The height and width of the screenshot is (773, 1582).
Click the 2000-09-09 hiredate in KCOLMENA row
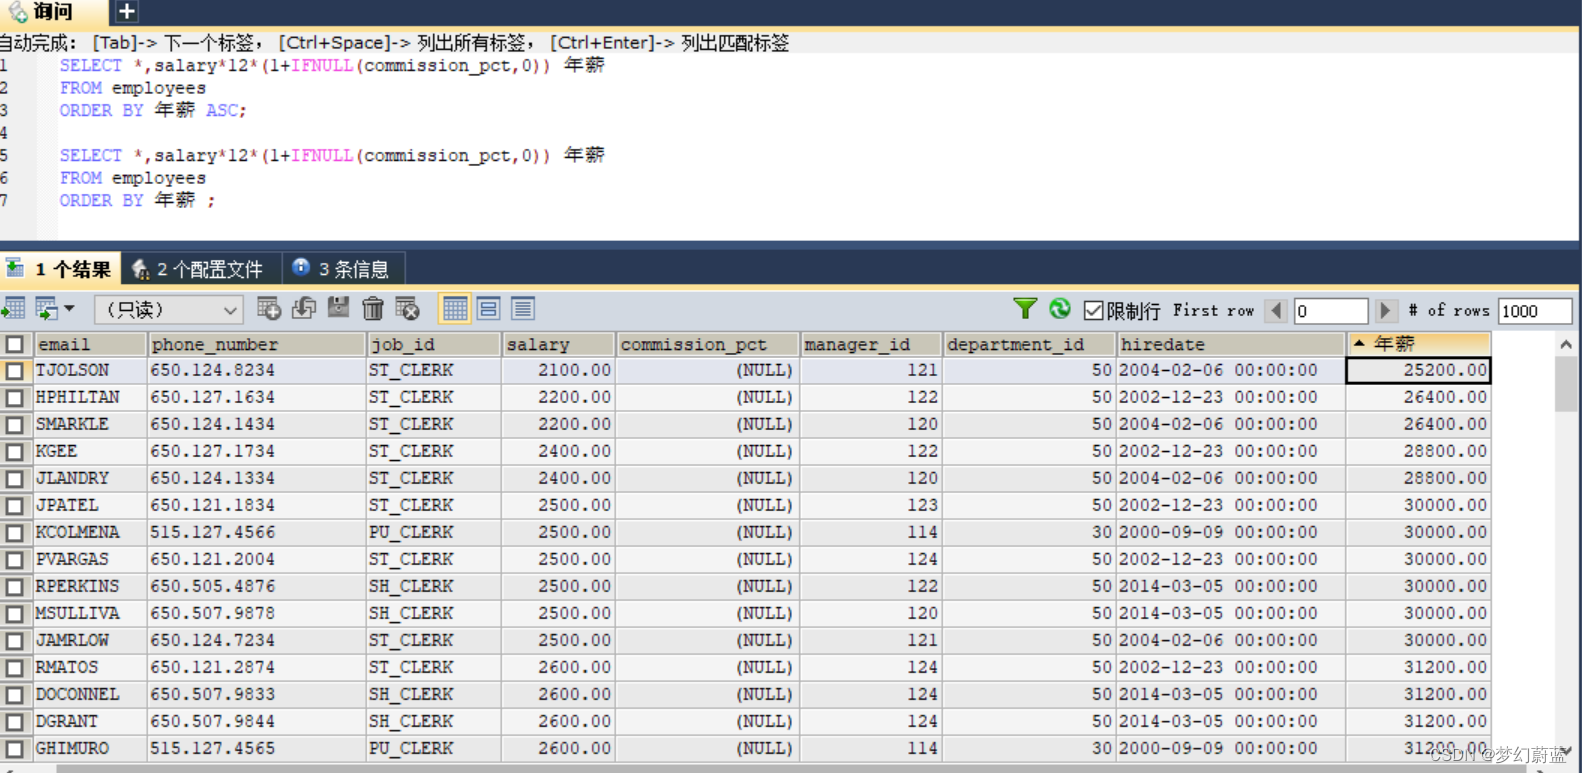tap(1230, 533)
